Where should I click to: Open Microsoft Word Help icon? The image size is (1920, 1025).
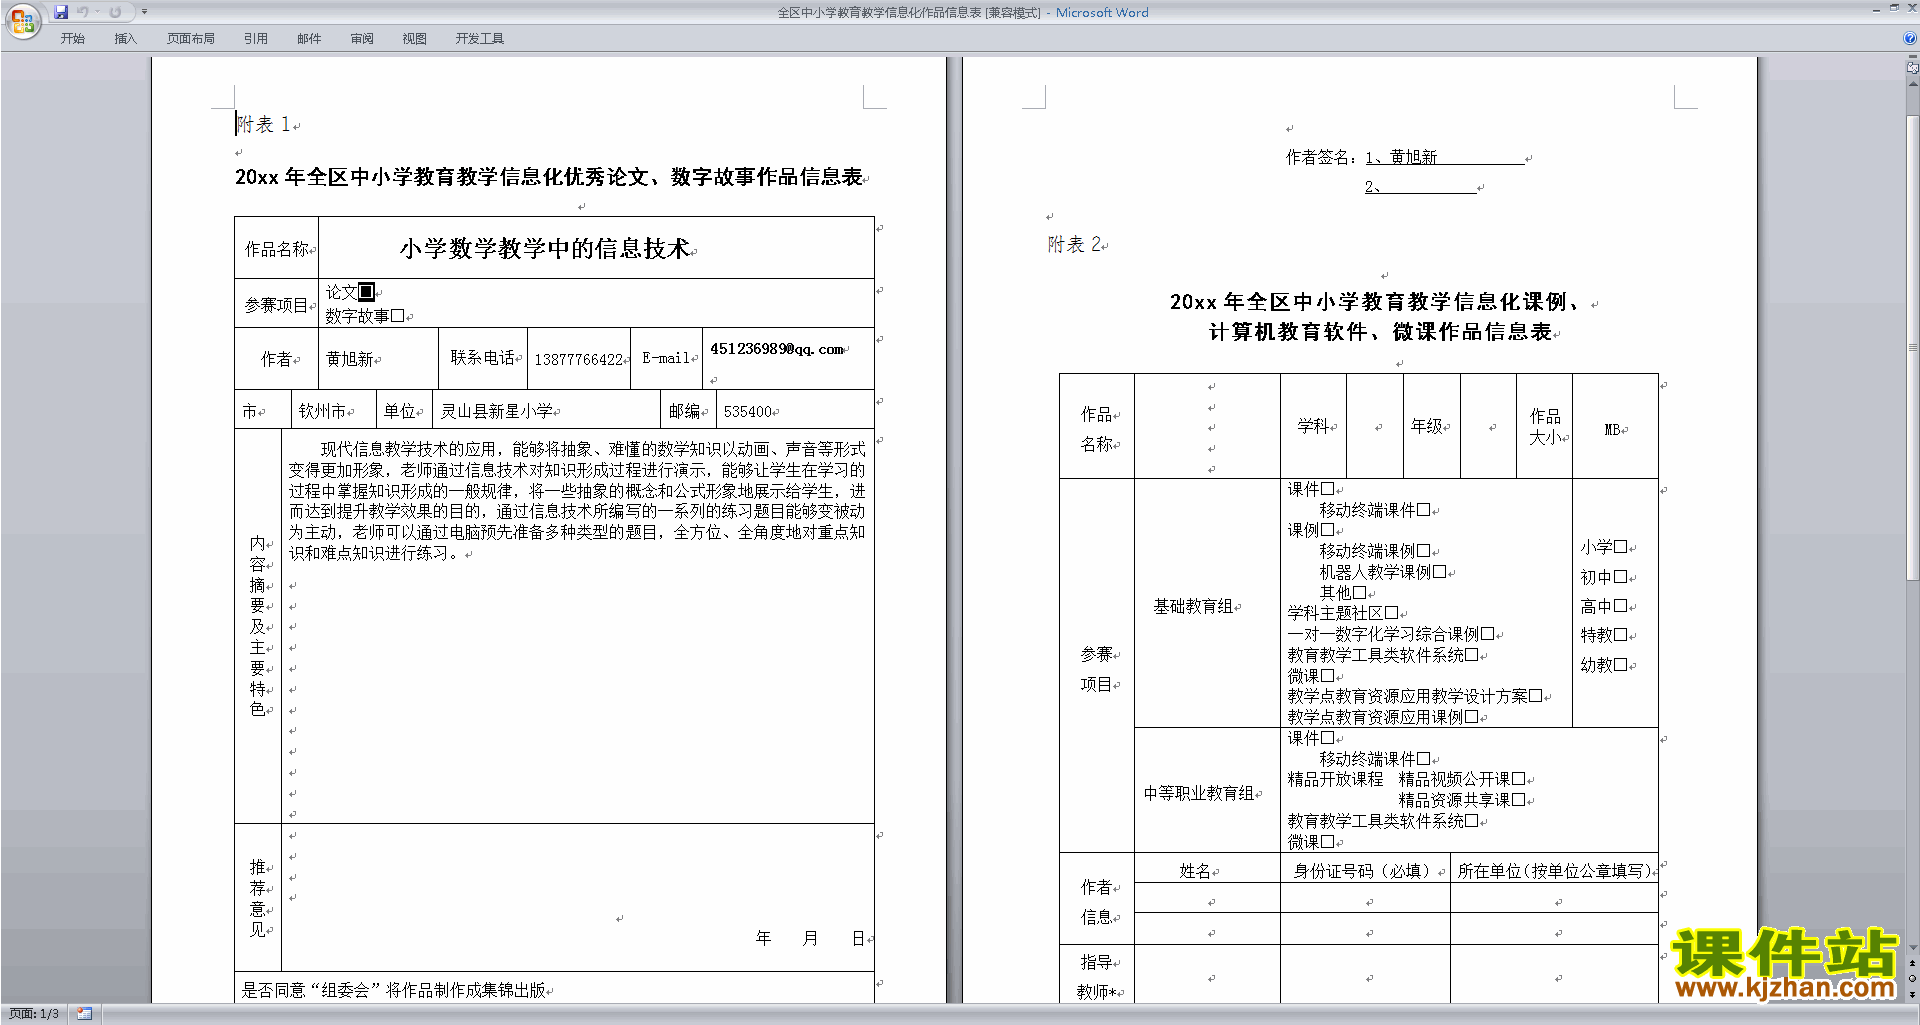[1910, 38]
